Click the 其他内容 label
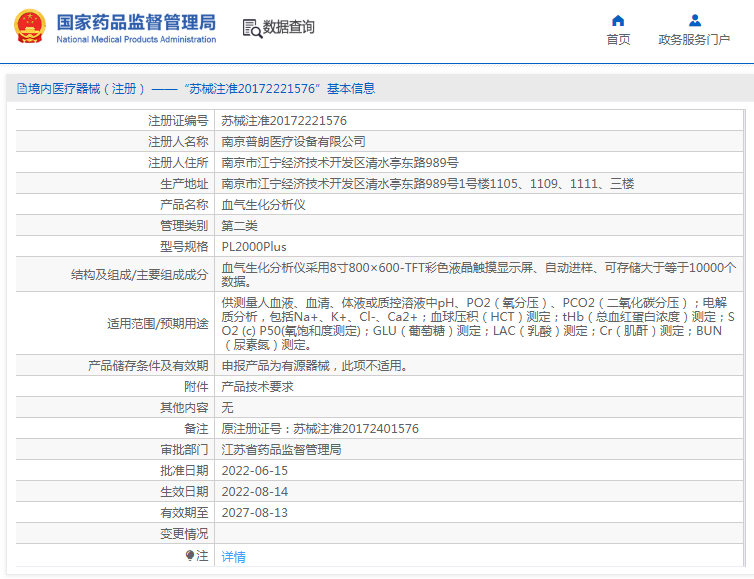 (x=184, y=408)
